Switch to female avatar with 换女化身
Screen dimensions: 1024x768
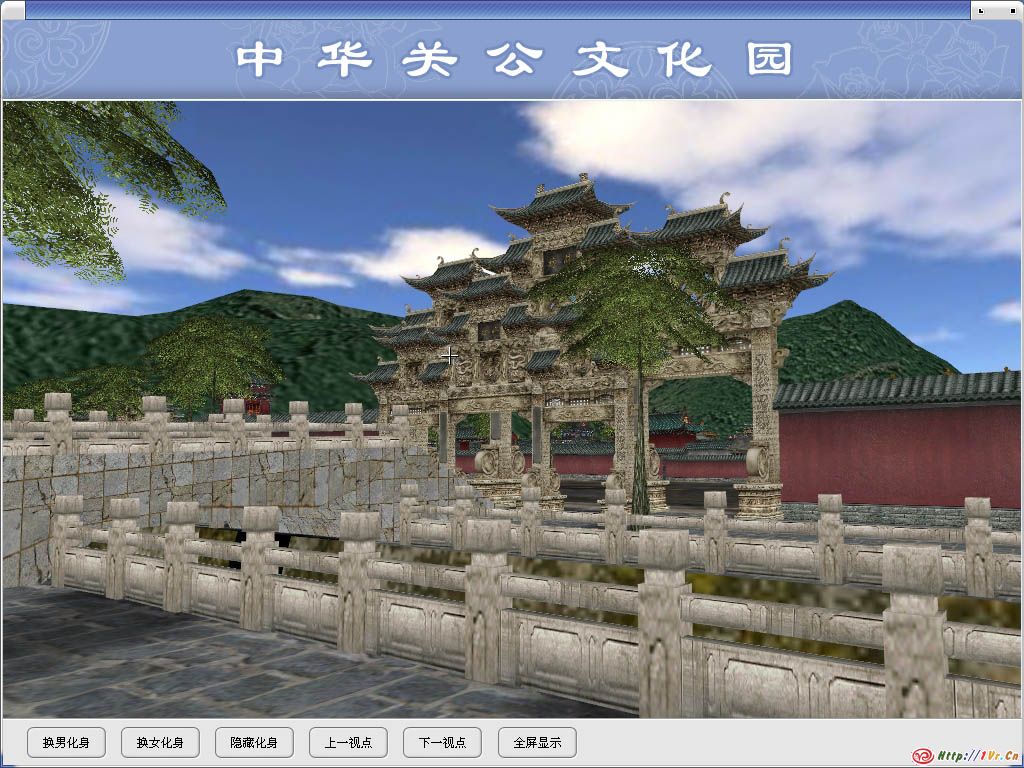160,743
